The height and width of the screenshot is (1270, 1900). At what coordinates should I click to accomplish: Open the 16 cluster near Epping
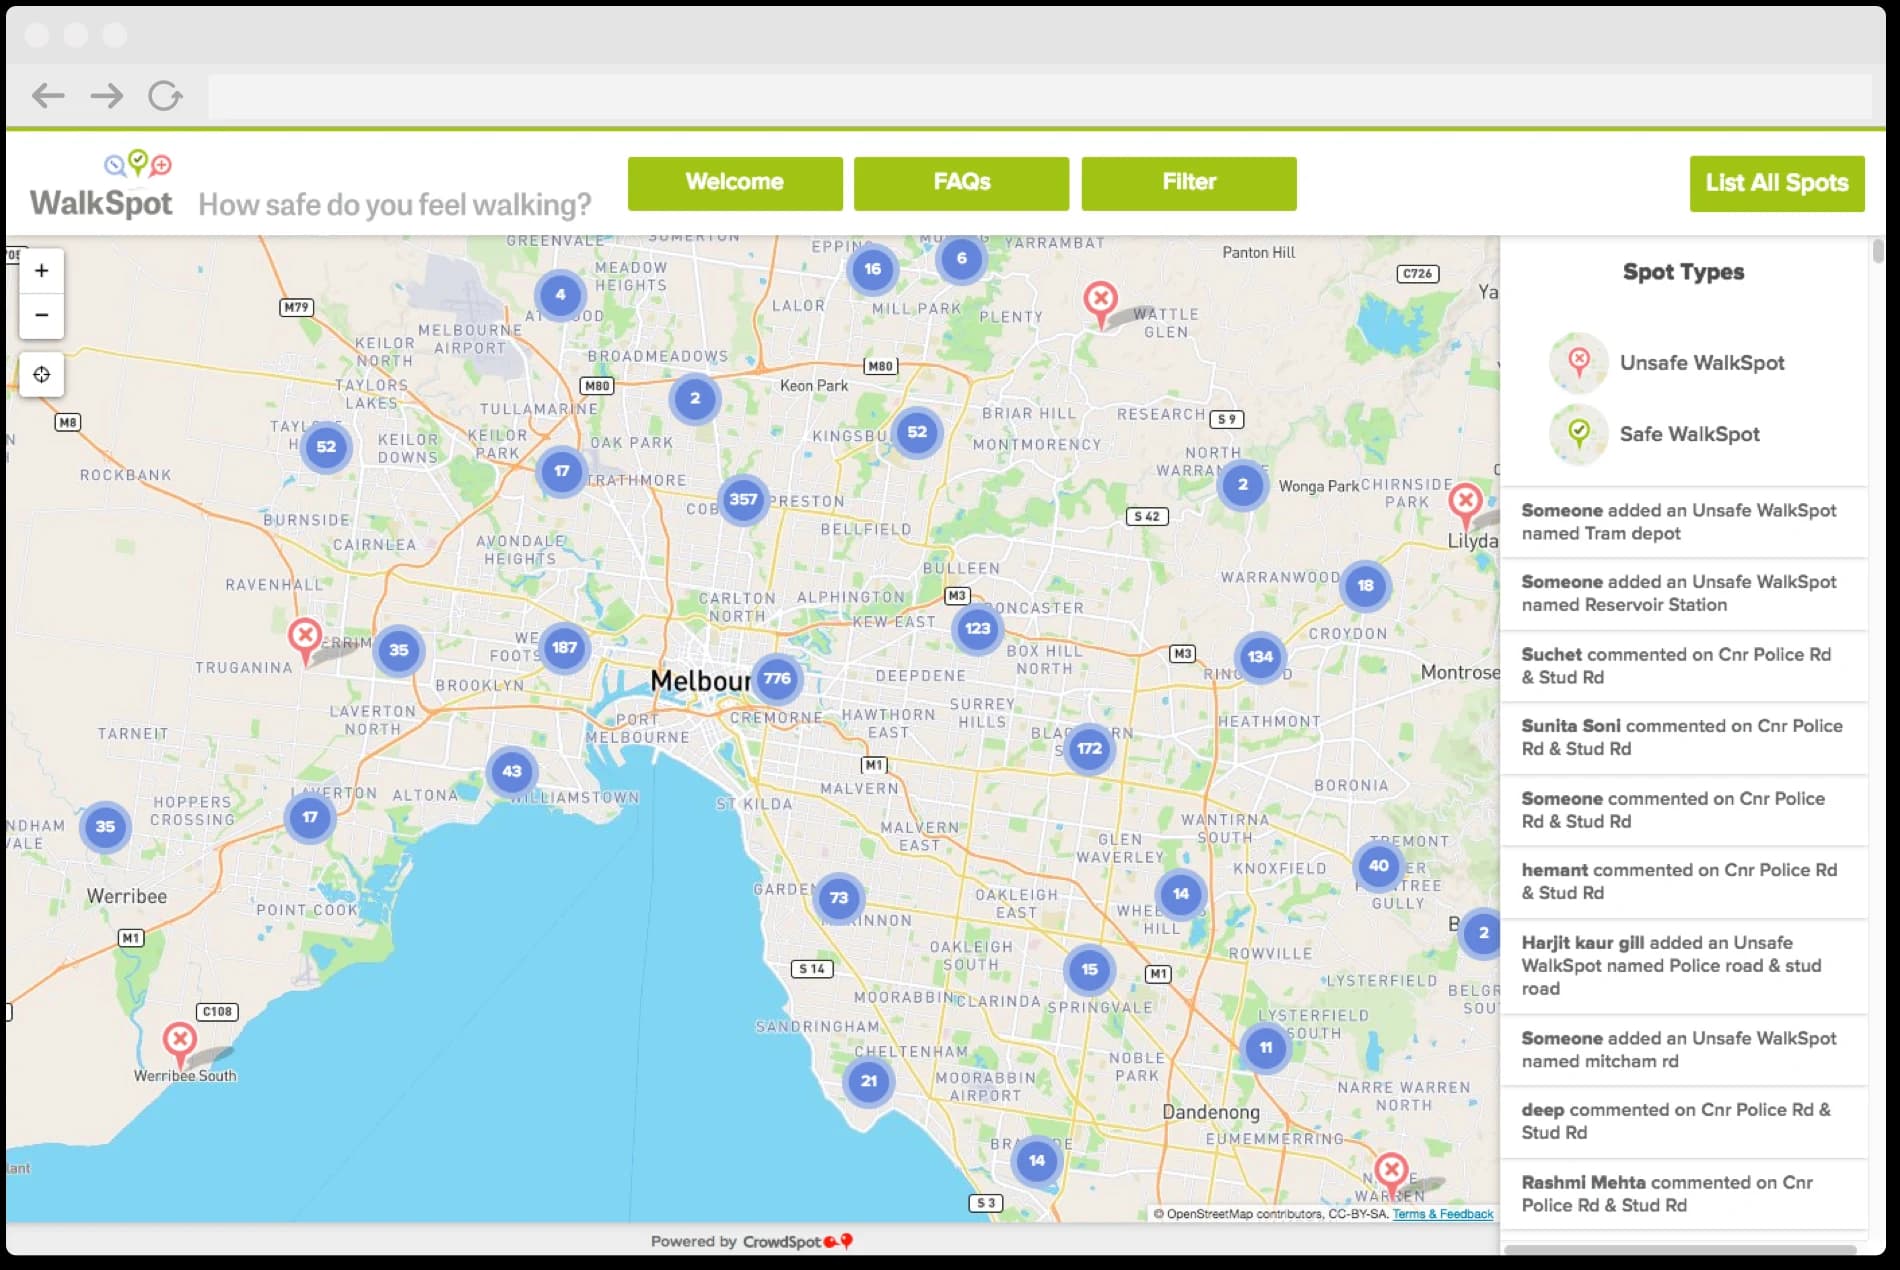click(x=872, y=269)
